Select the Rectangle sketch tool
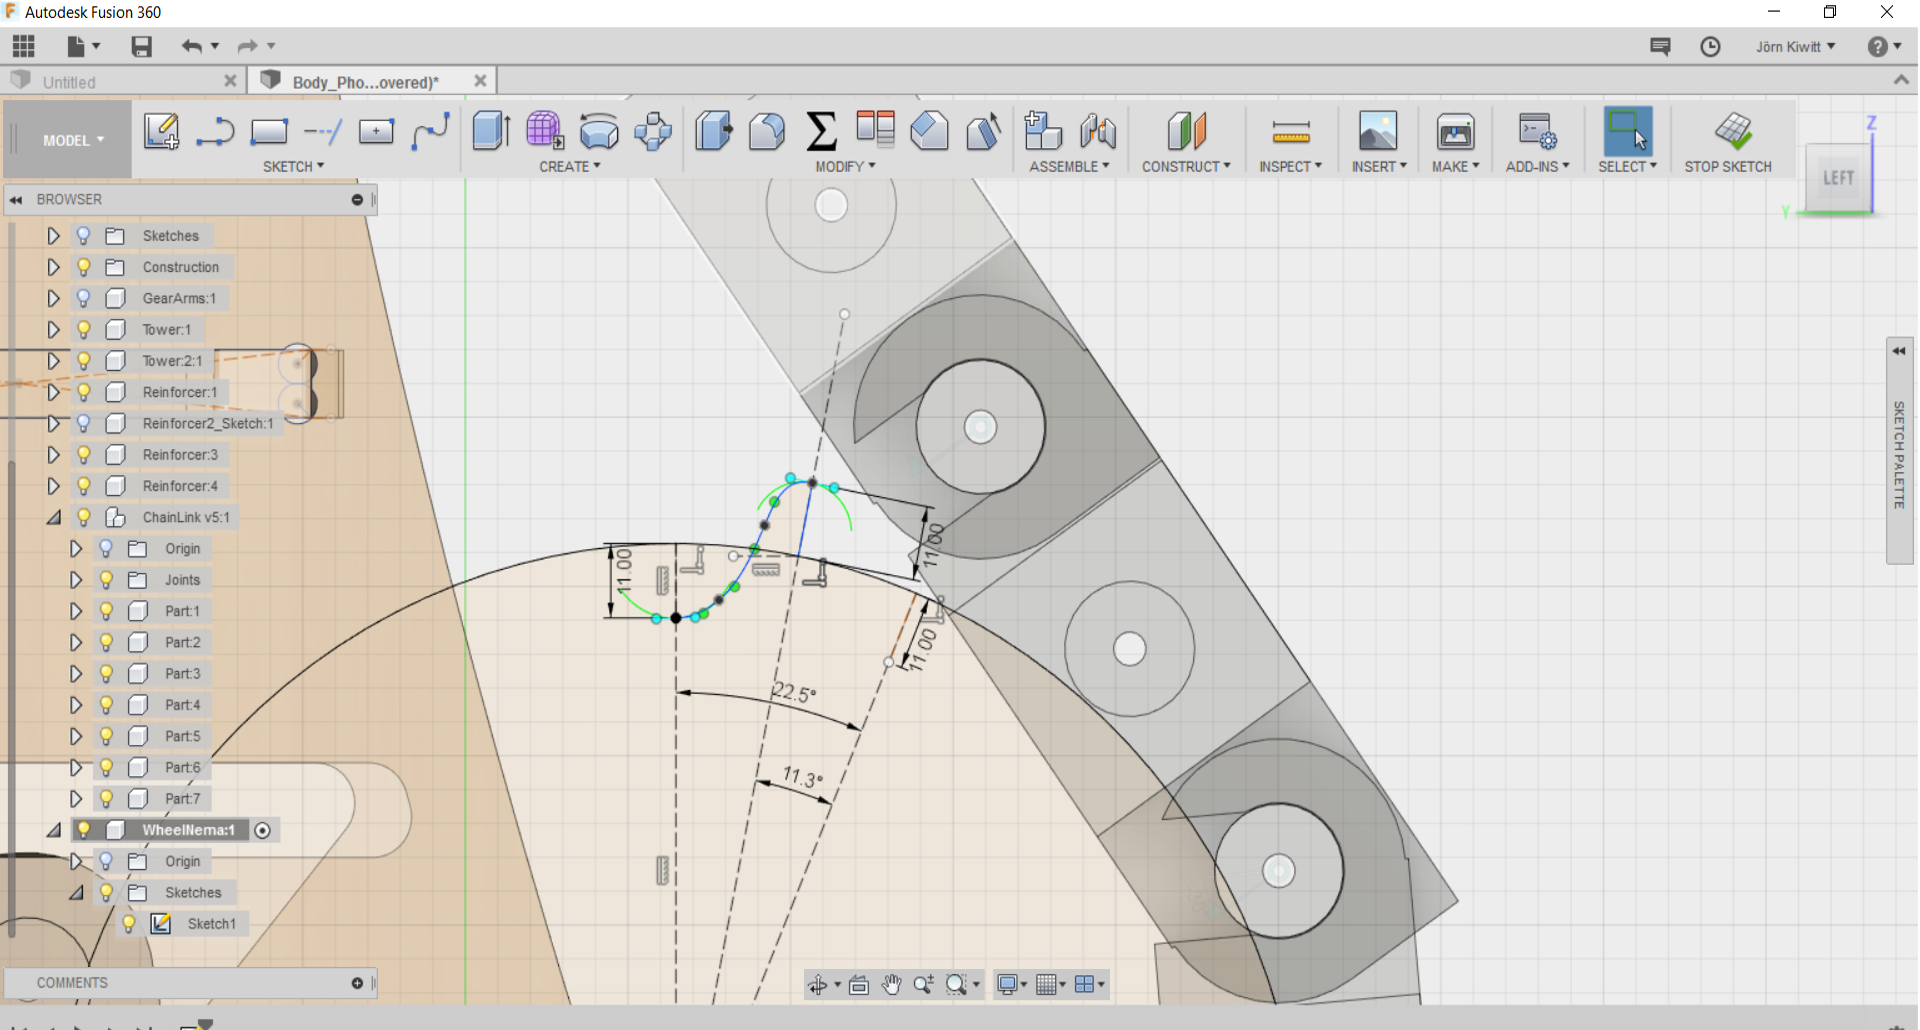This screenshot has width=1920, height=1030. click(x=268, y=132)
